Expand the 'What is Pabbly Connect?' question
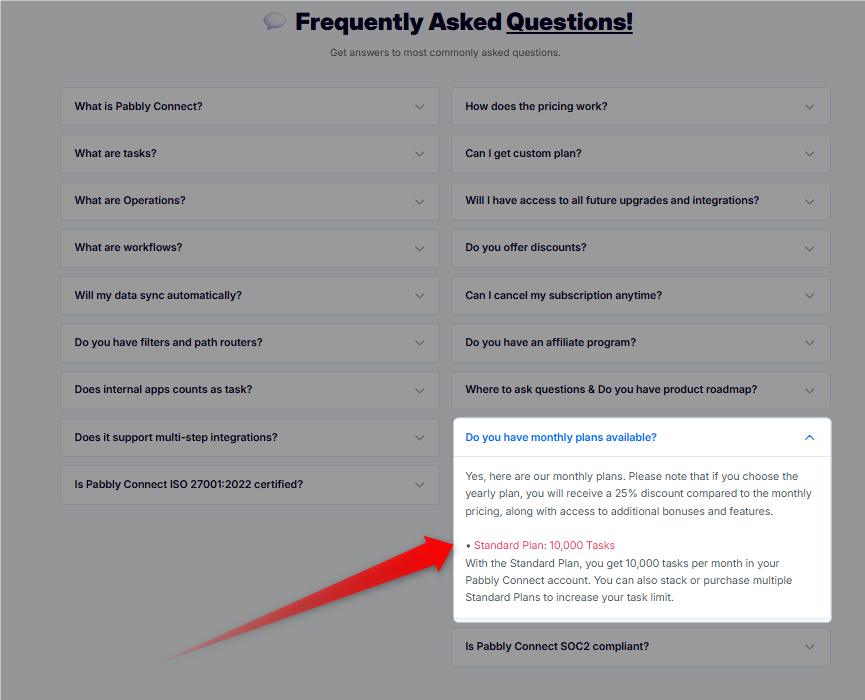This screenshot has width=865, height=700. (249, 106)
